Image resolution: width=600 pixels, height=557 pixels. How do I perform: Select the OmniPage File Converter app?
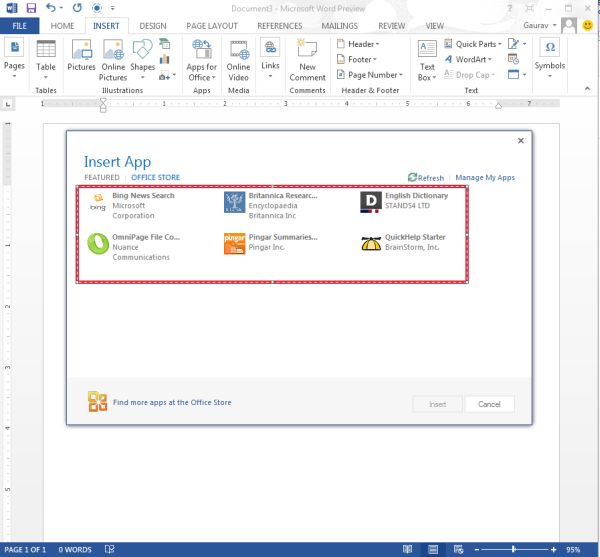[x=135, y=247]
